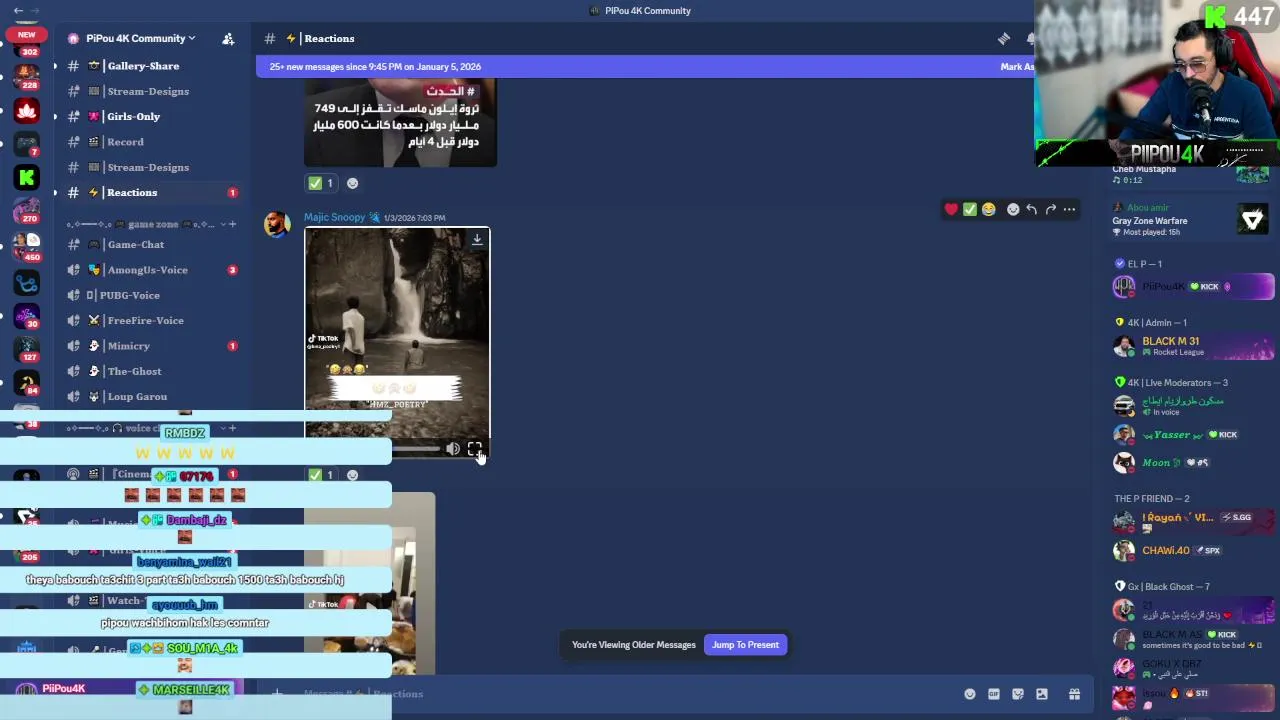Open the server icon with 228 badge
The image size is (1280, 720).
(x=27, y=76)
